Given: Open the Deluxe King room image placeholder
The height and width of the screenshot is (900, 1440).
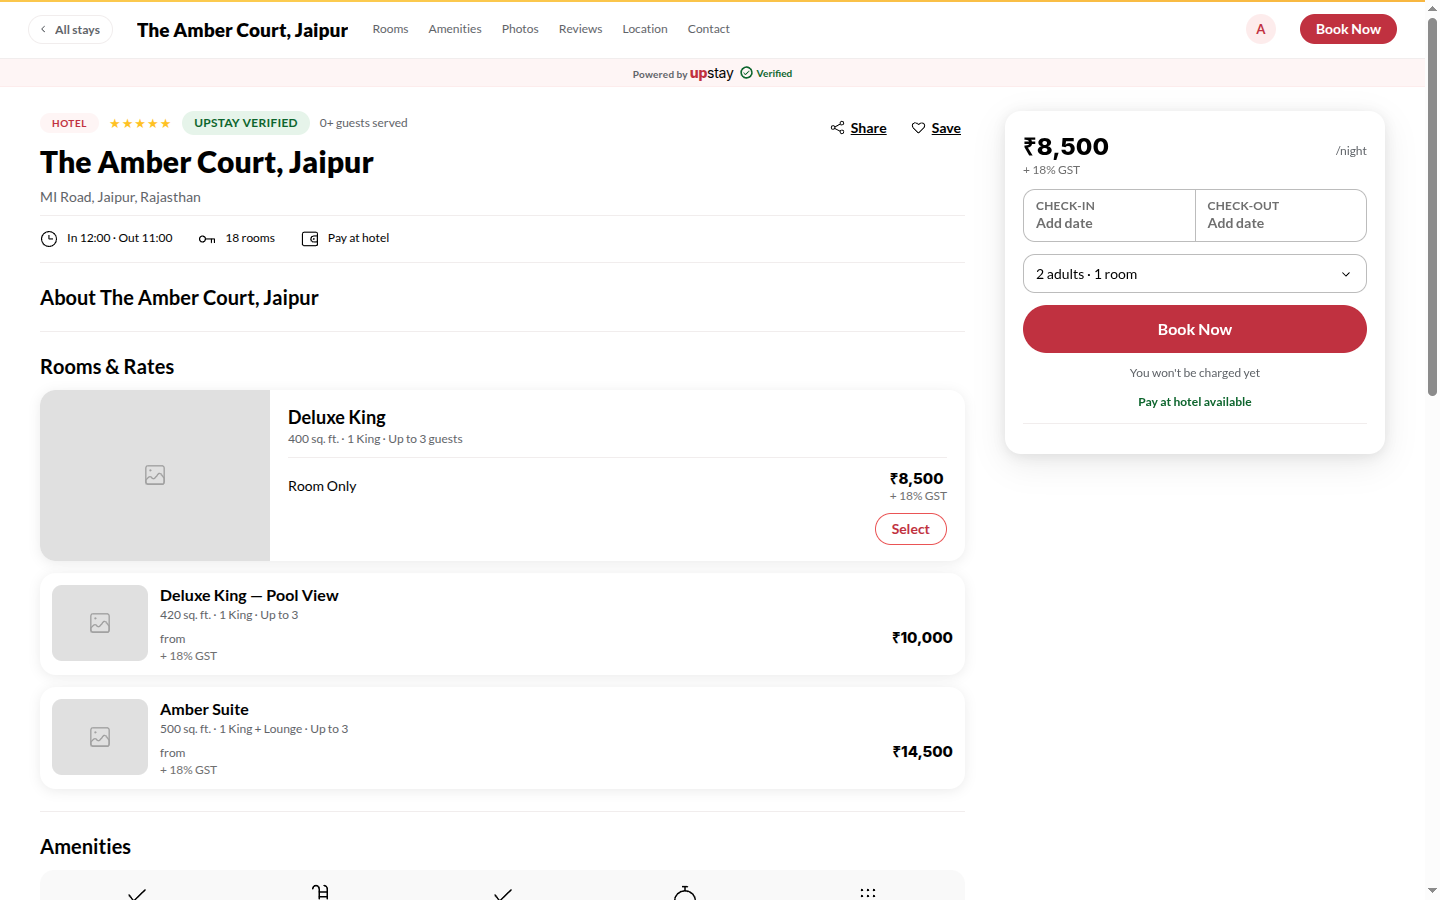Looking at the screenshot, I should click(x=155, y=475).
